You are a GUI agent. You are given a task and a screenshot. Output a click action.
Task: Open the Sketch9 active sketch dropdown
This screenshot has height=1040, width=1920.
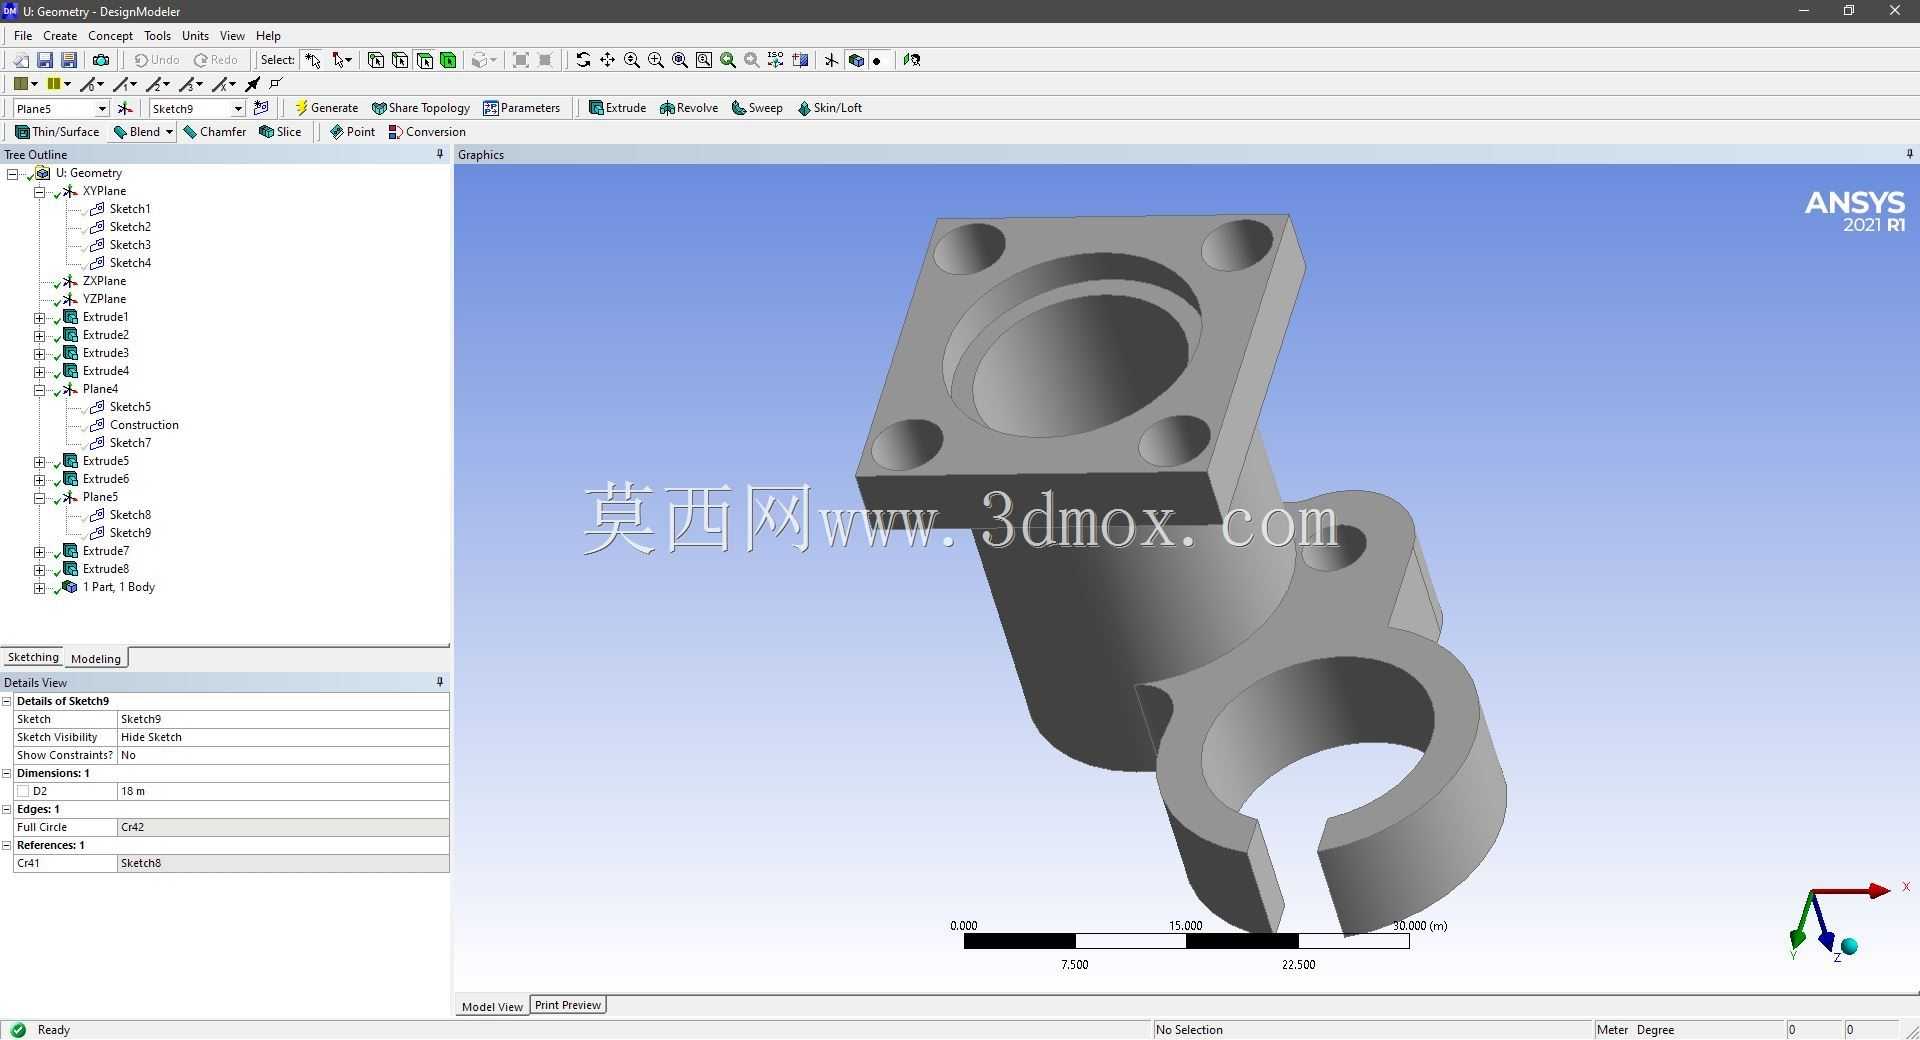pos(237,108)
